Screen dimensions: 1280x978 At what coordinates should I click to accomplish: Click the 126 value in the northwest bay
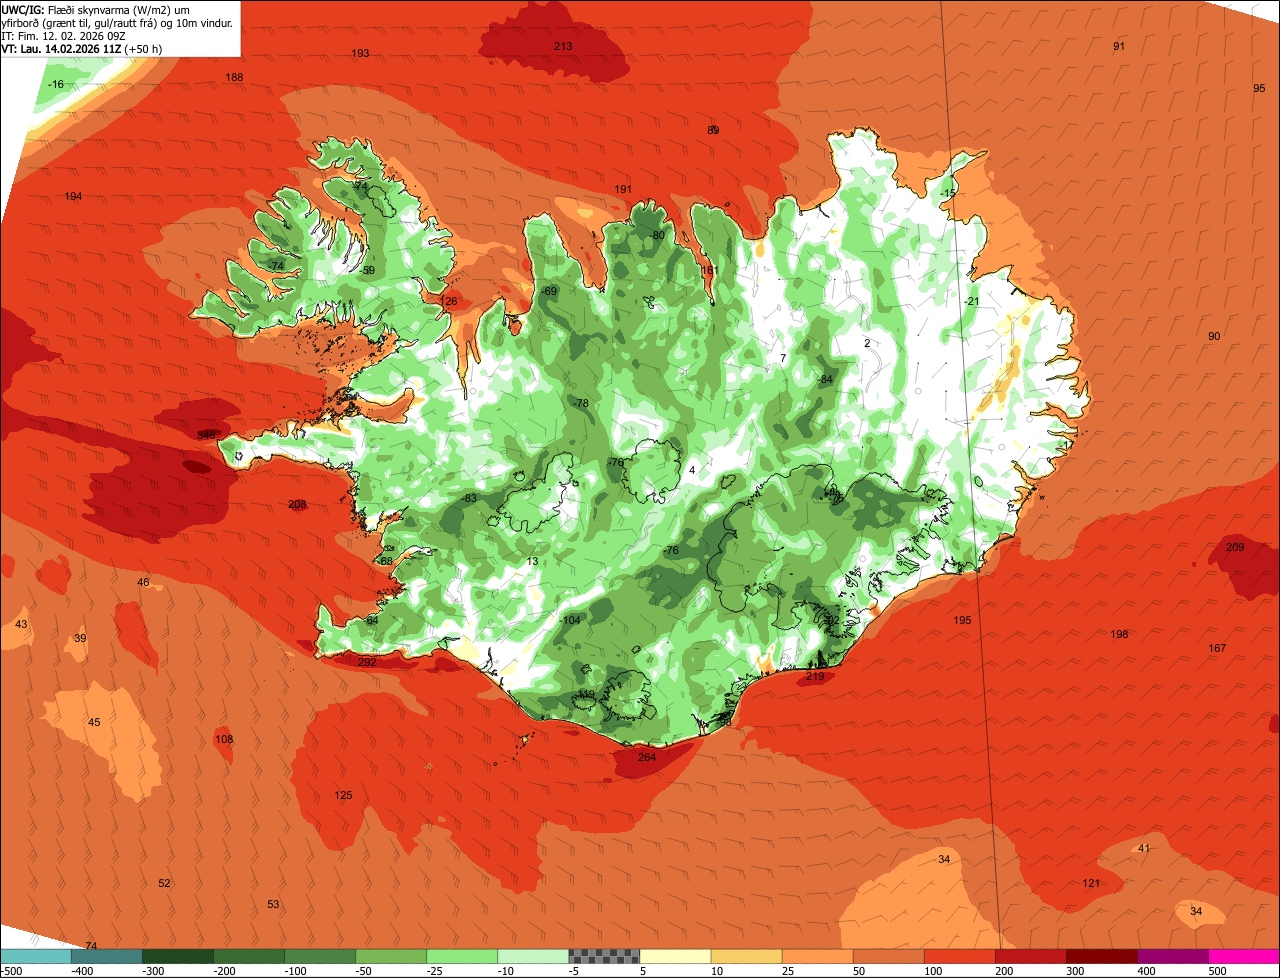pos(449,301)
